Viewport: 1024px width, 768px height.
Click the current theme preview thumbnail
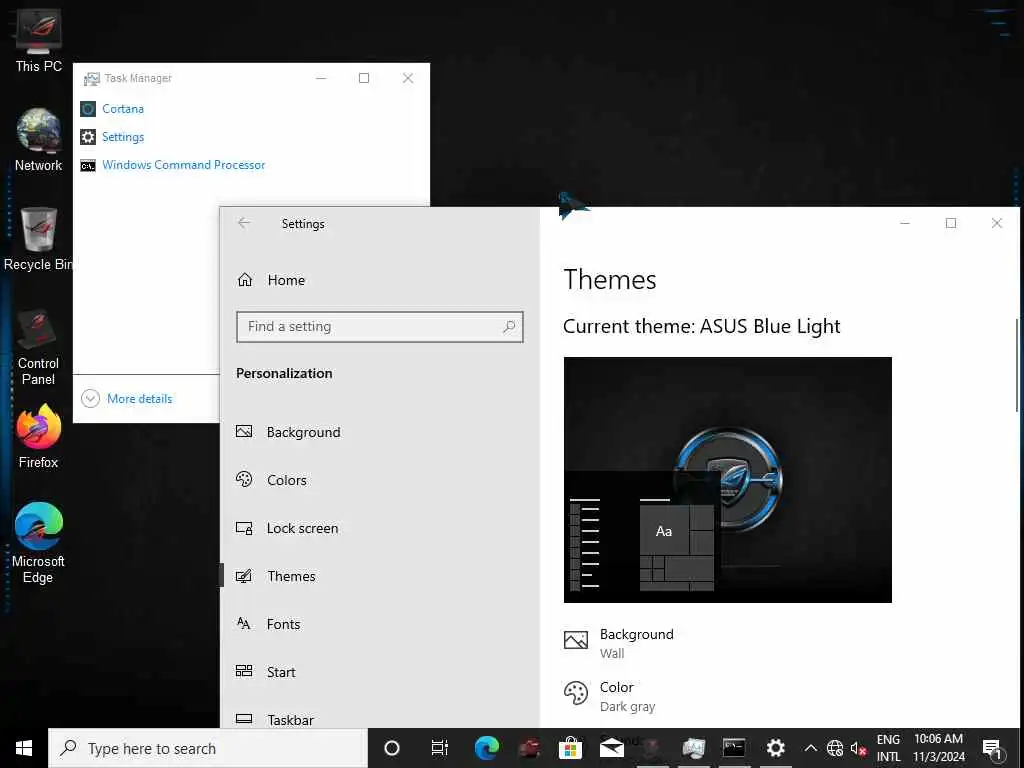point(728,479)
